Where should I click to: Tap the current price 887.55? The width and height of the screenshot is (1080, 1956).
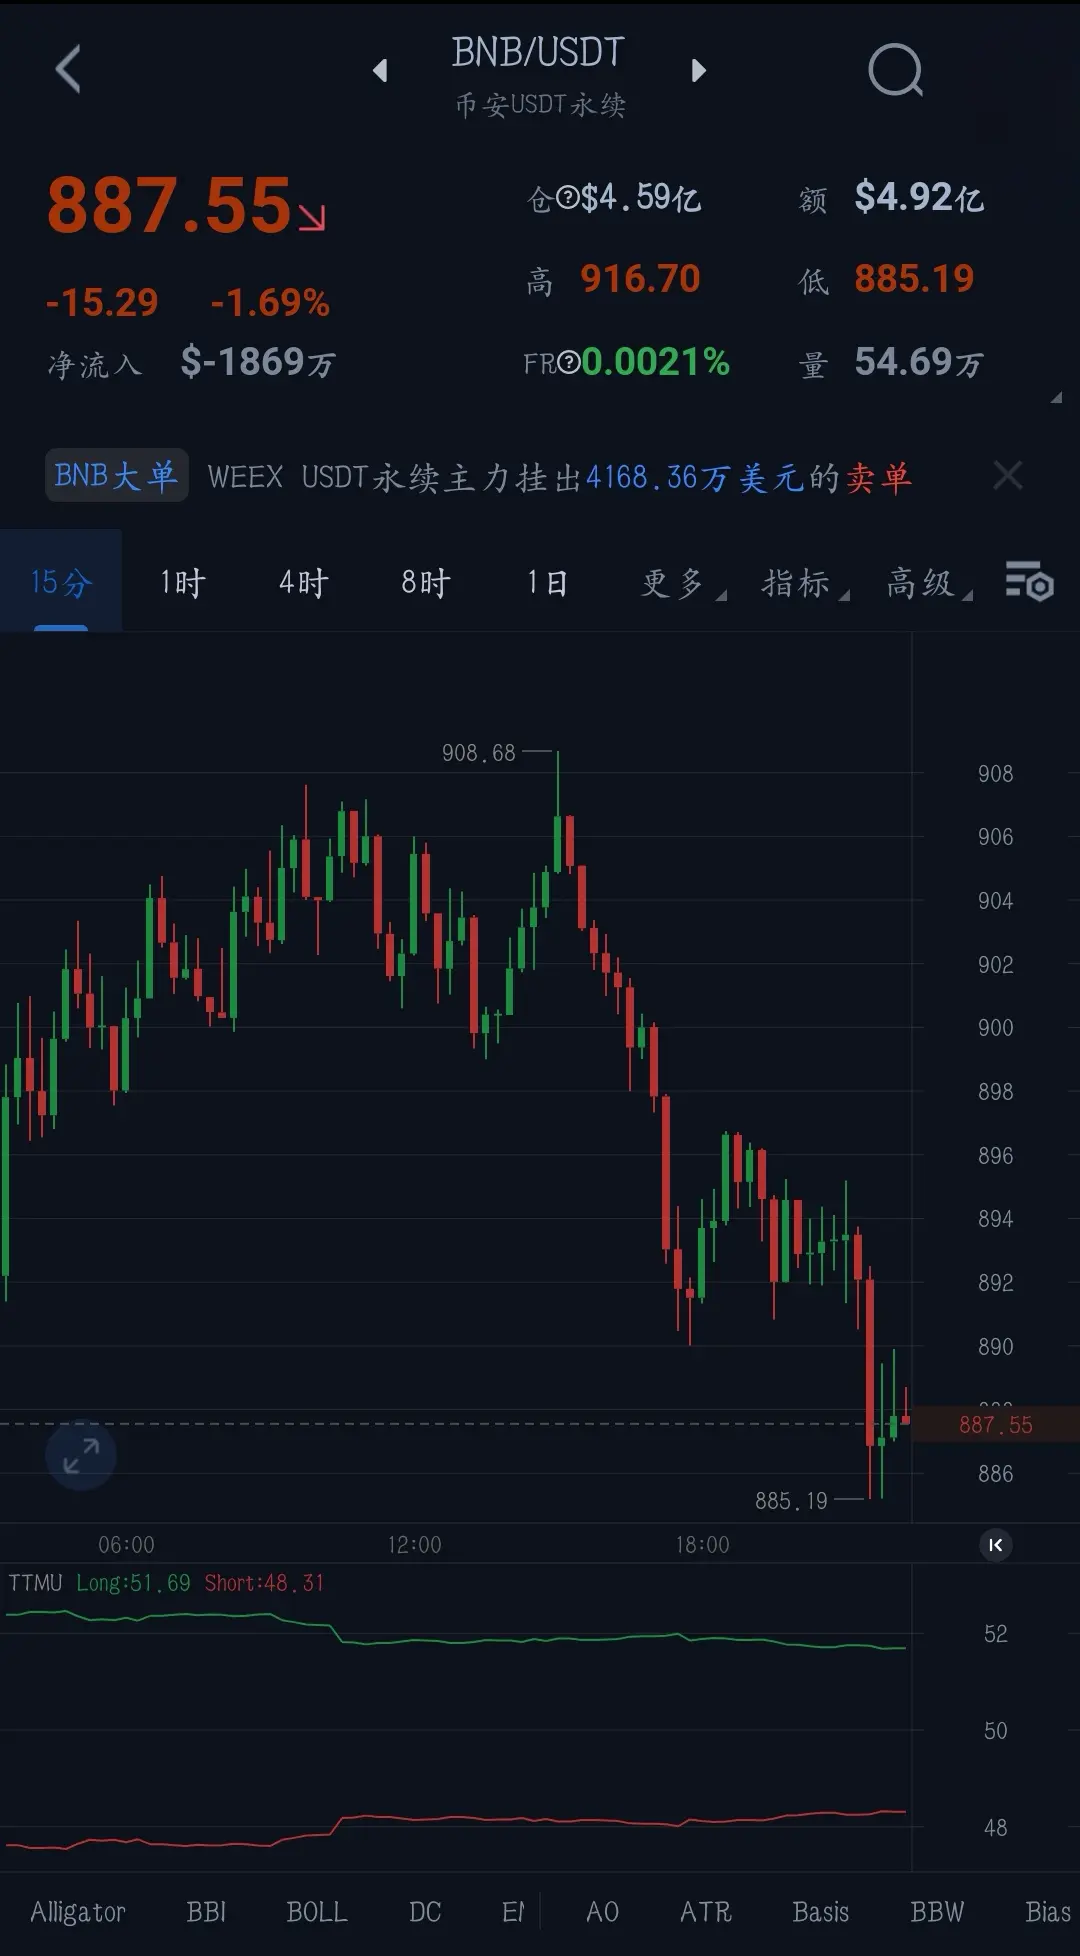click(170, 206)
